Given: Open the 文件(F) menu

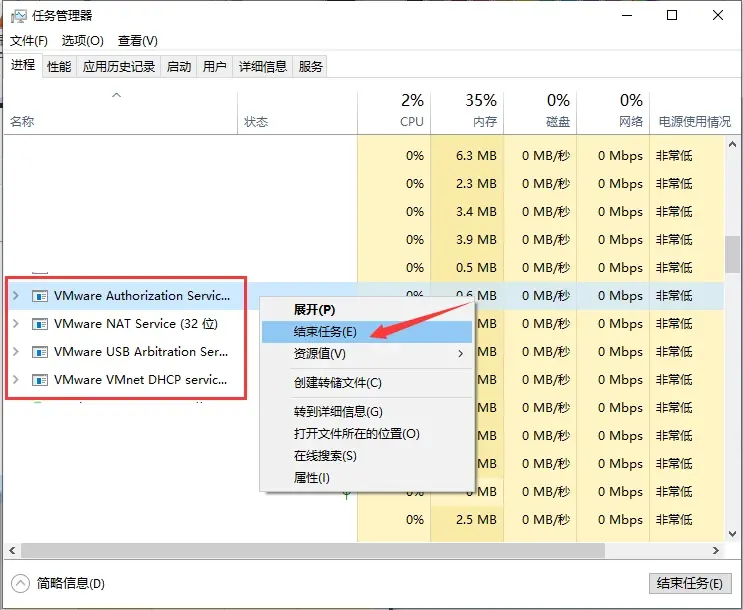Looking at the screenshot, I should [29, 41].
